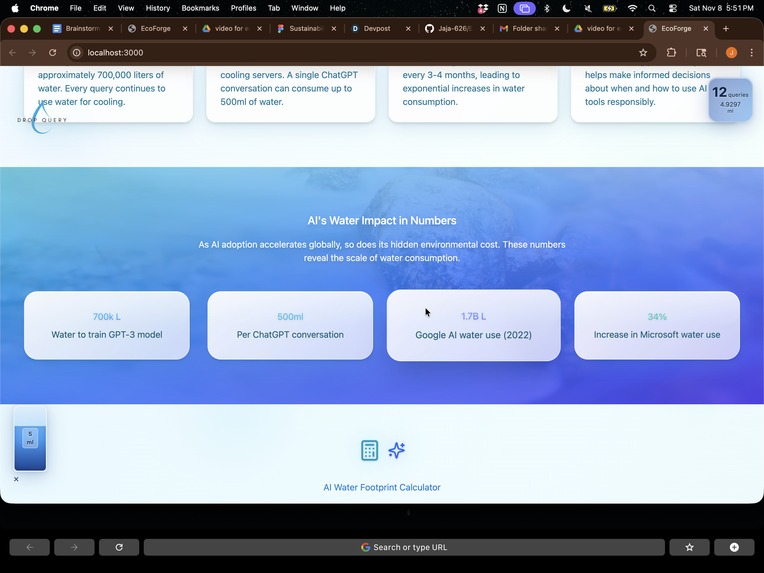
Task: Select the 700k L GPT-3 training card
Action: tap(107, 325)
